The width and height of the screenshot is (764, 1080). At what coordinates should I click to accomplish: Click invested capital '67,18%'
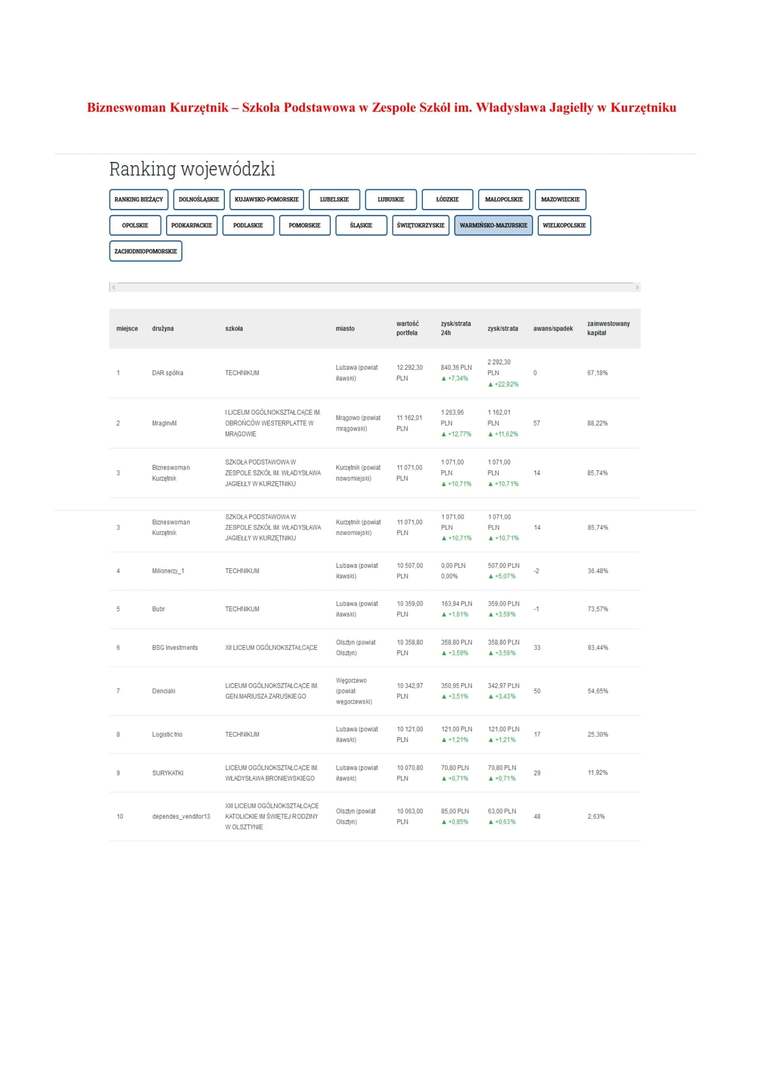click(x=597, y=373)
